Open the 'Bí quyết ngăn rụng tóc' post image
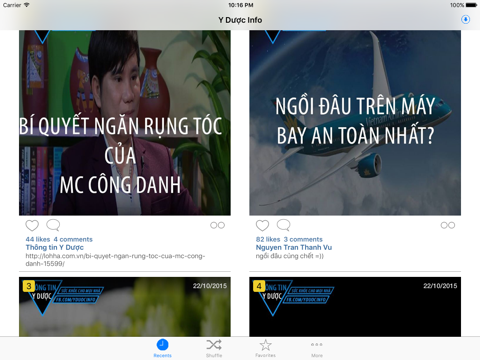 point(125,123)
